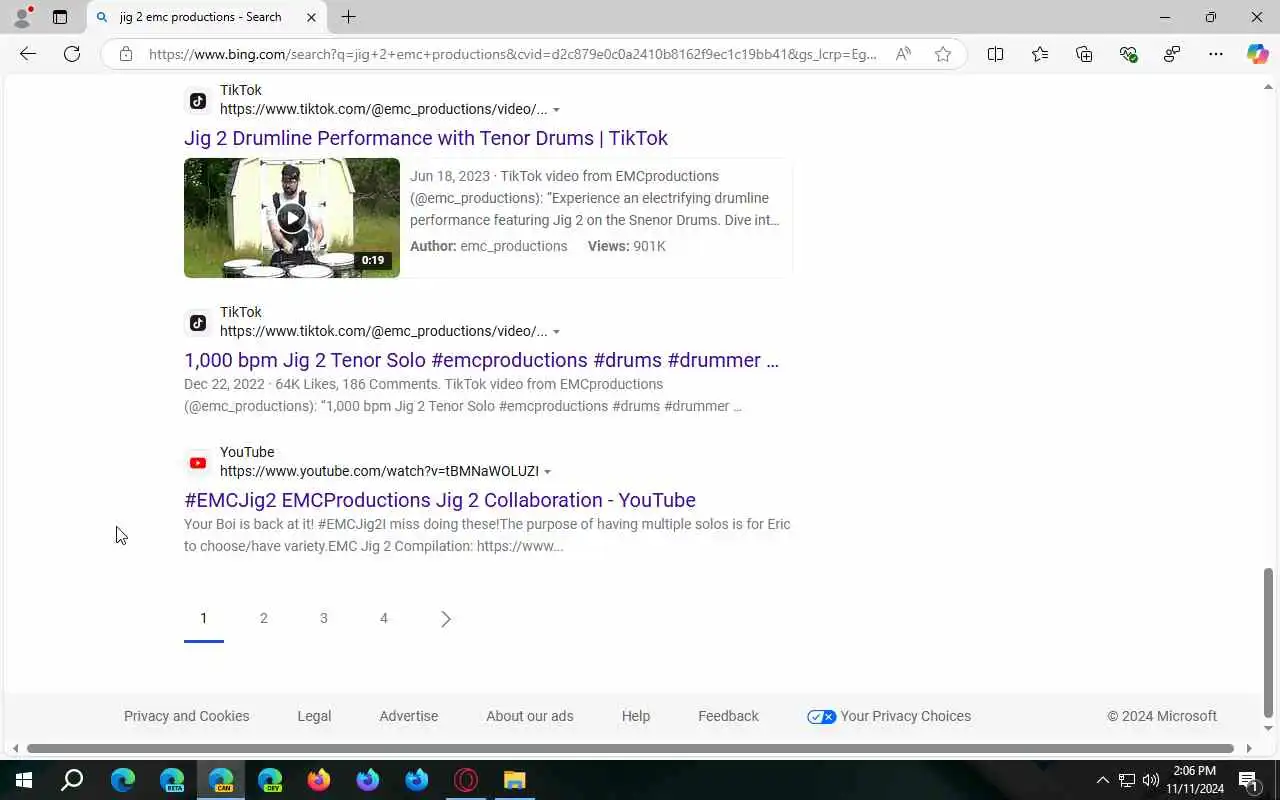The image size is (1280, 800).
Task: Refresh the Bing search page
Action: [72, 54]
